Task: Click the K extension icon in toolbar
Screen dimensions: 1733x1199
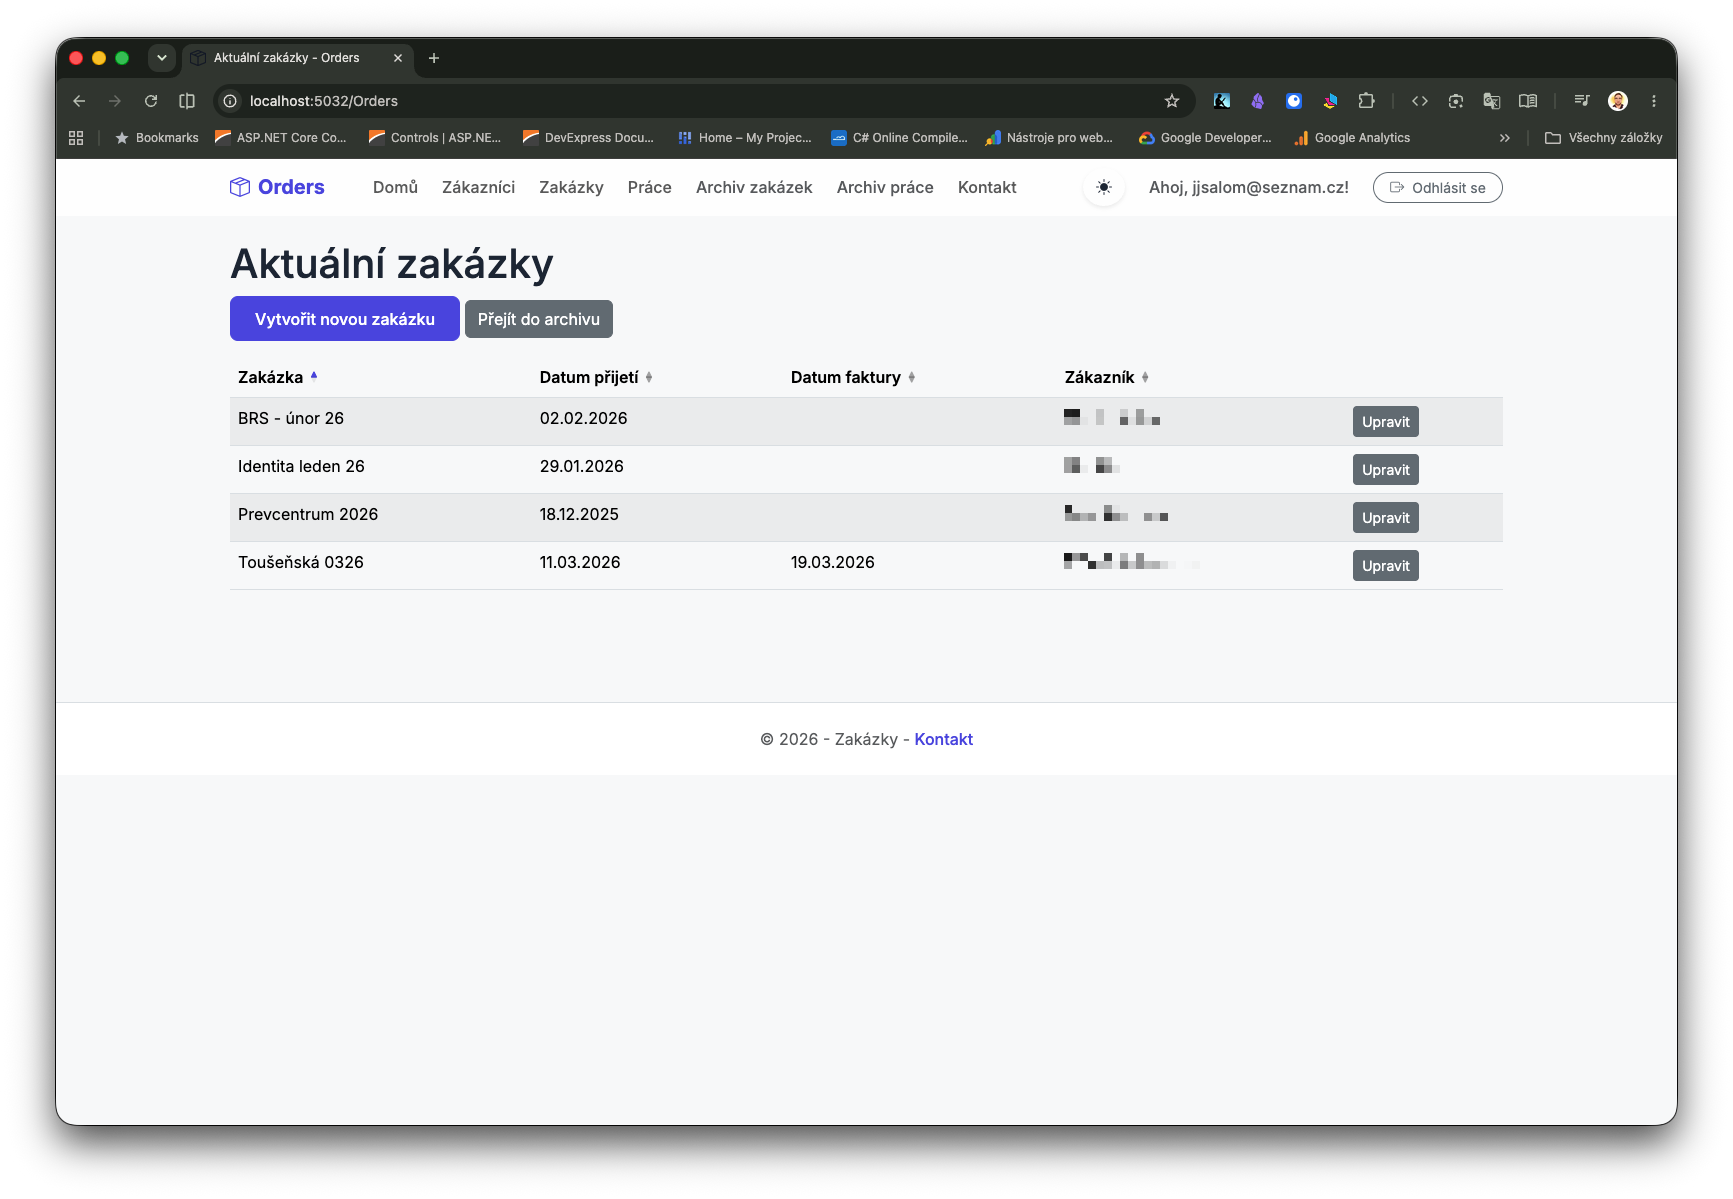Action: pos(1222,101)
